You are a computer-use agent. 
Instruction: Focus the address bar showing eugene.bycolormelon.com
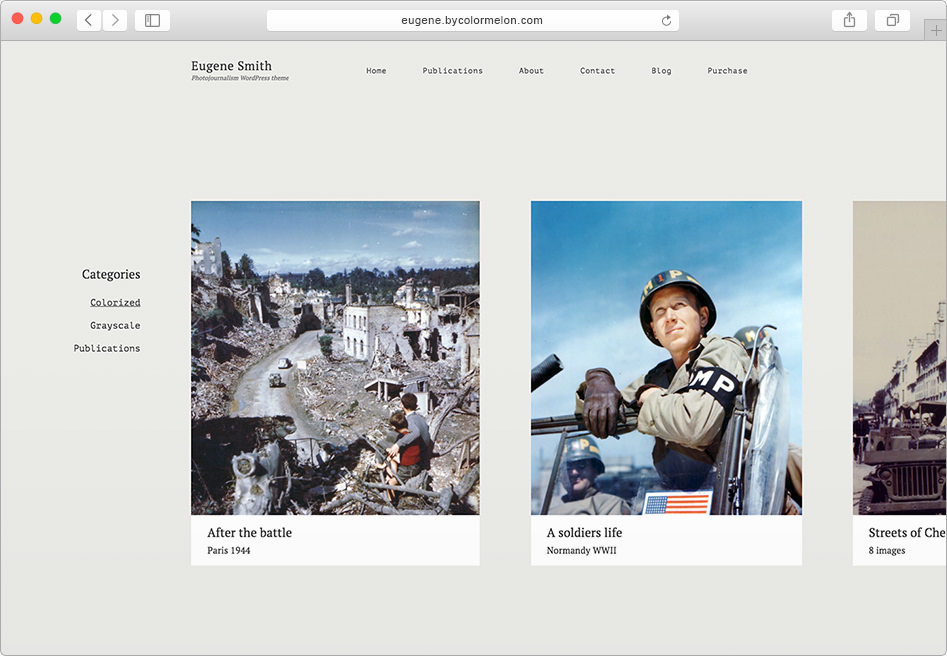tap(472, 20)
